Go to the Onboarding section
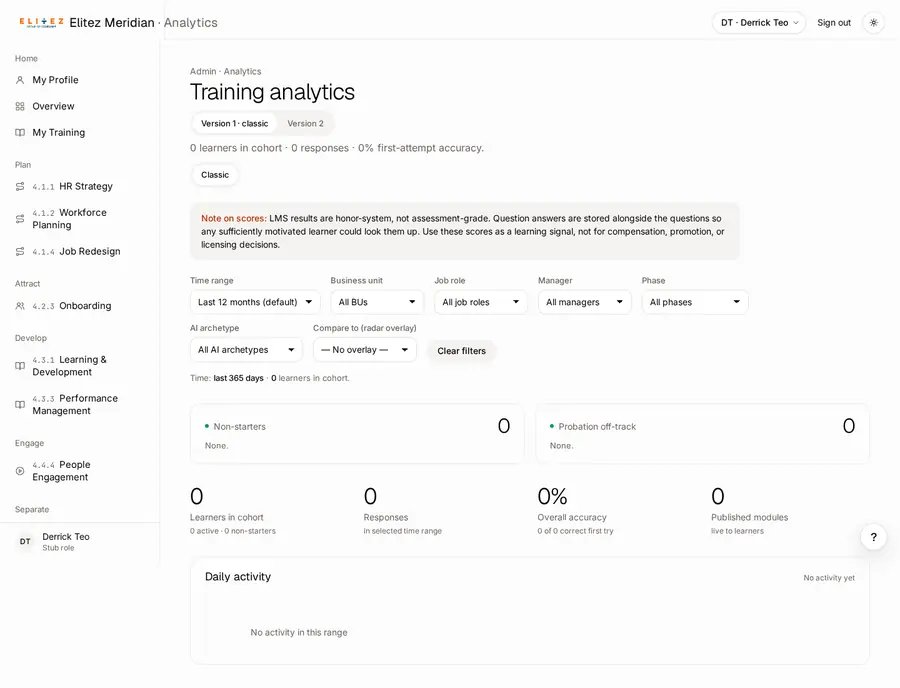Screen dimensions: 900x688 (80, 306)
